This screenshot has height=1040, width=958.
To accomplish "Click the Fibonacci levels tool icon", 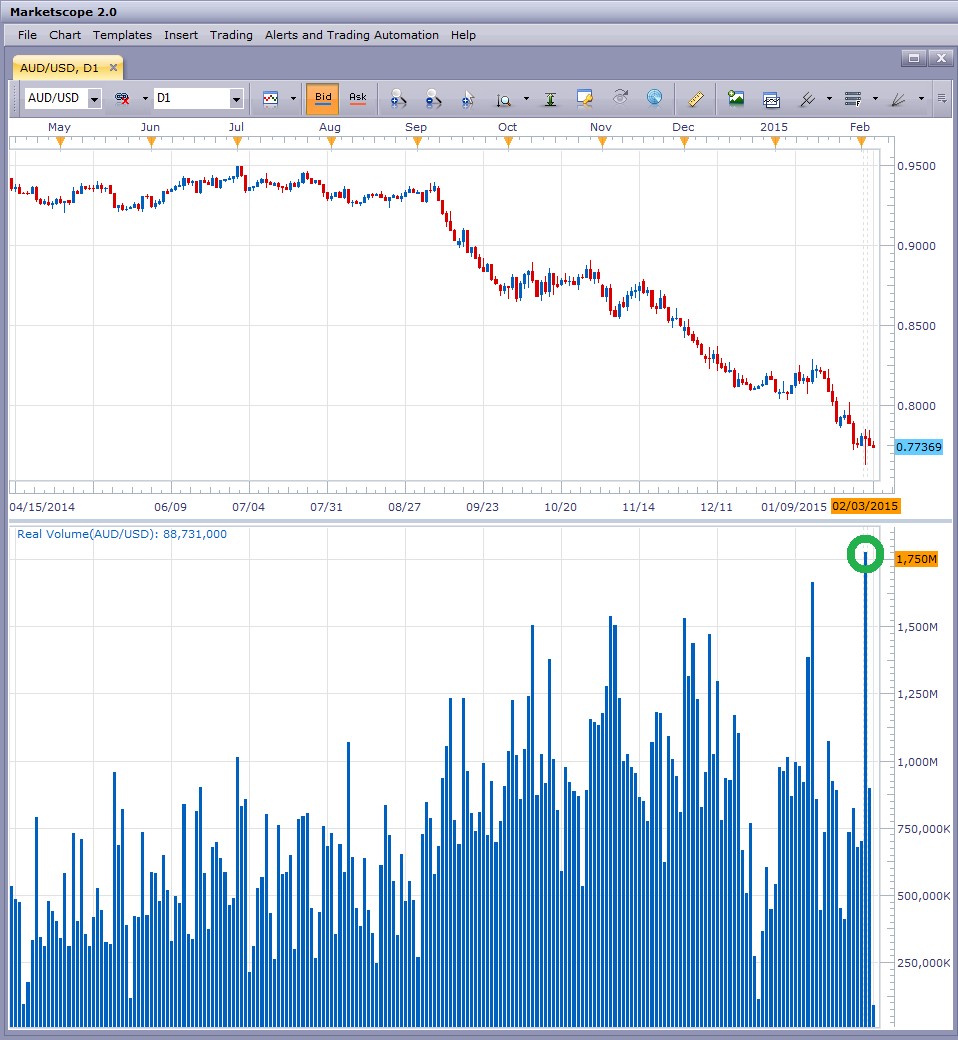I will pos(853,99).
